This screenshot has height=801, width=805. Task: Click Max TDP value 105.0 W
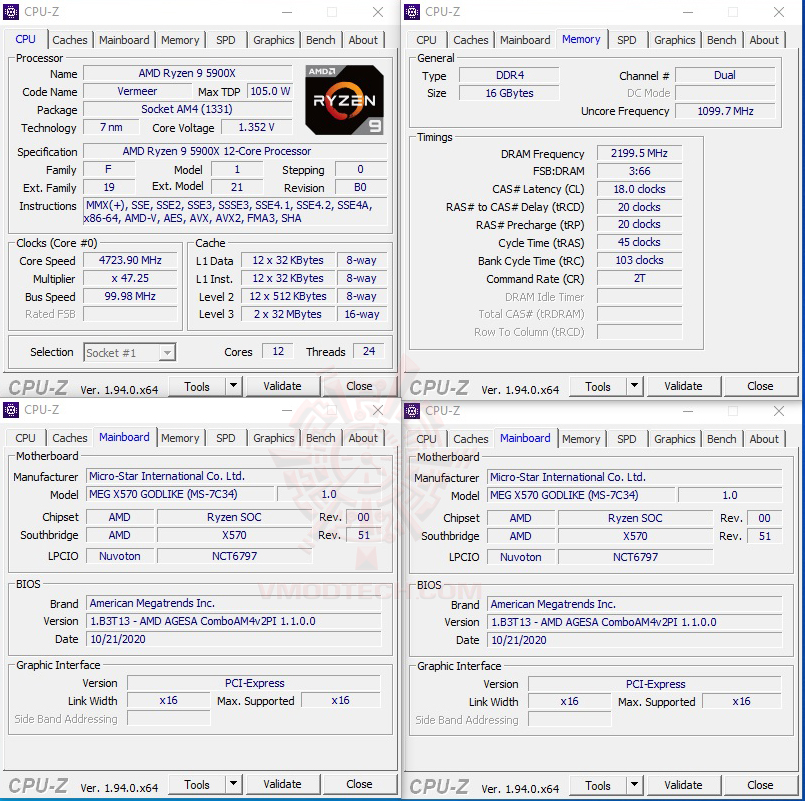pyautogui.click(x=270, y=91)
